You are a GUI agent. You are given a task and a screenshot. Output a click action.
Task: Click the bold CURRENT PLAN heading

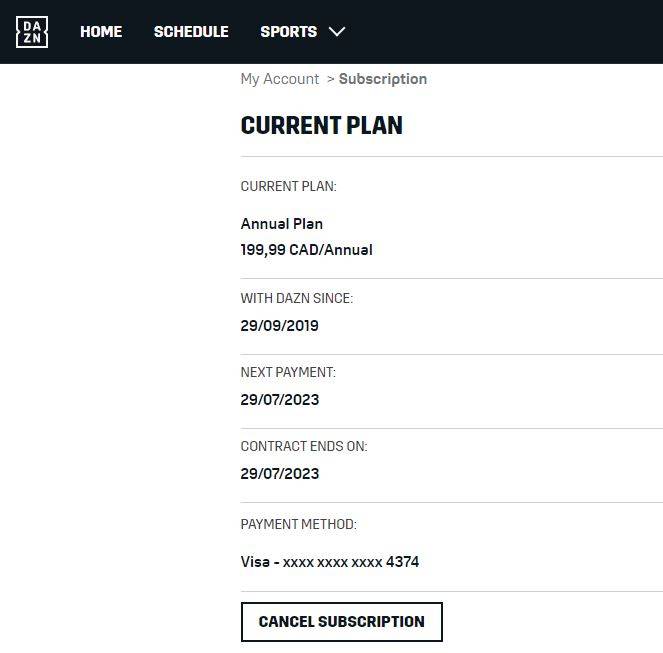point(322,126)
